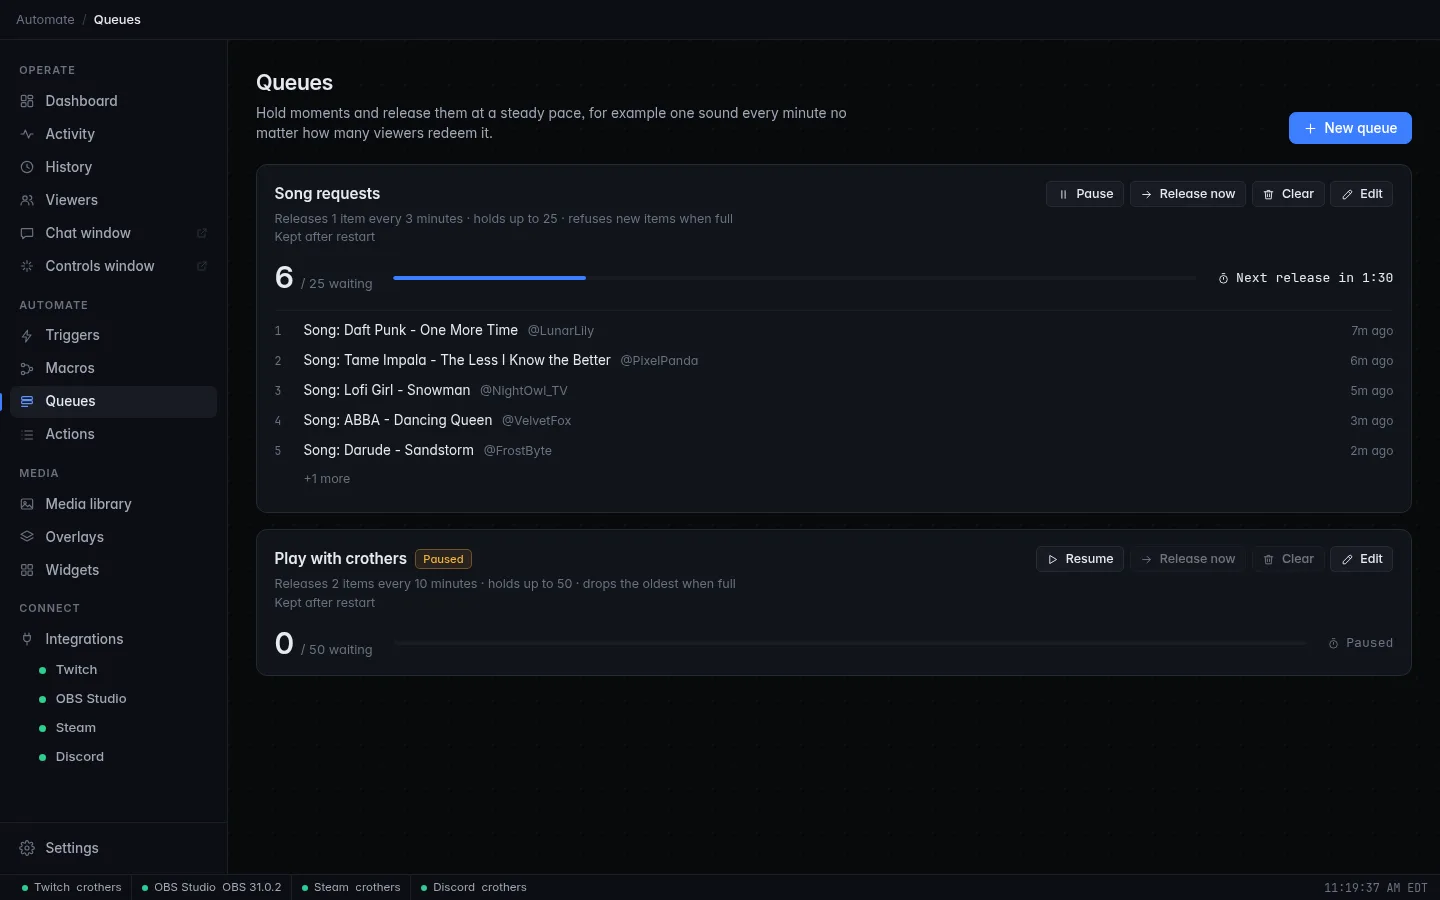Open the Dashboard grid icon in sidebar
The height and width of the screenshot is (900, 1440).
[27, 101]
